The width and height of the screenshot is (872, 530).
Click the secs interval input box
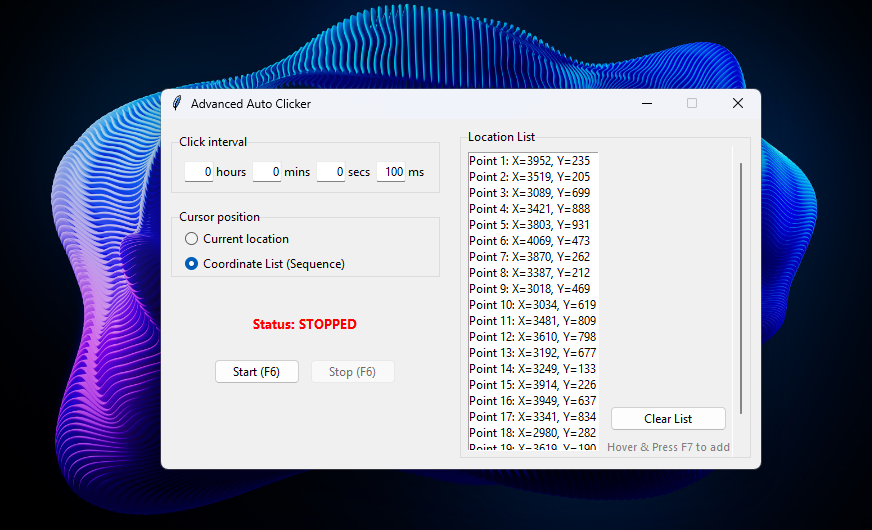(330, 172)
